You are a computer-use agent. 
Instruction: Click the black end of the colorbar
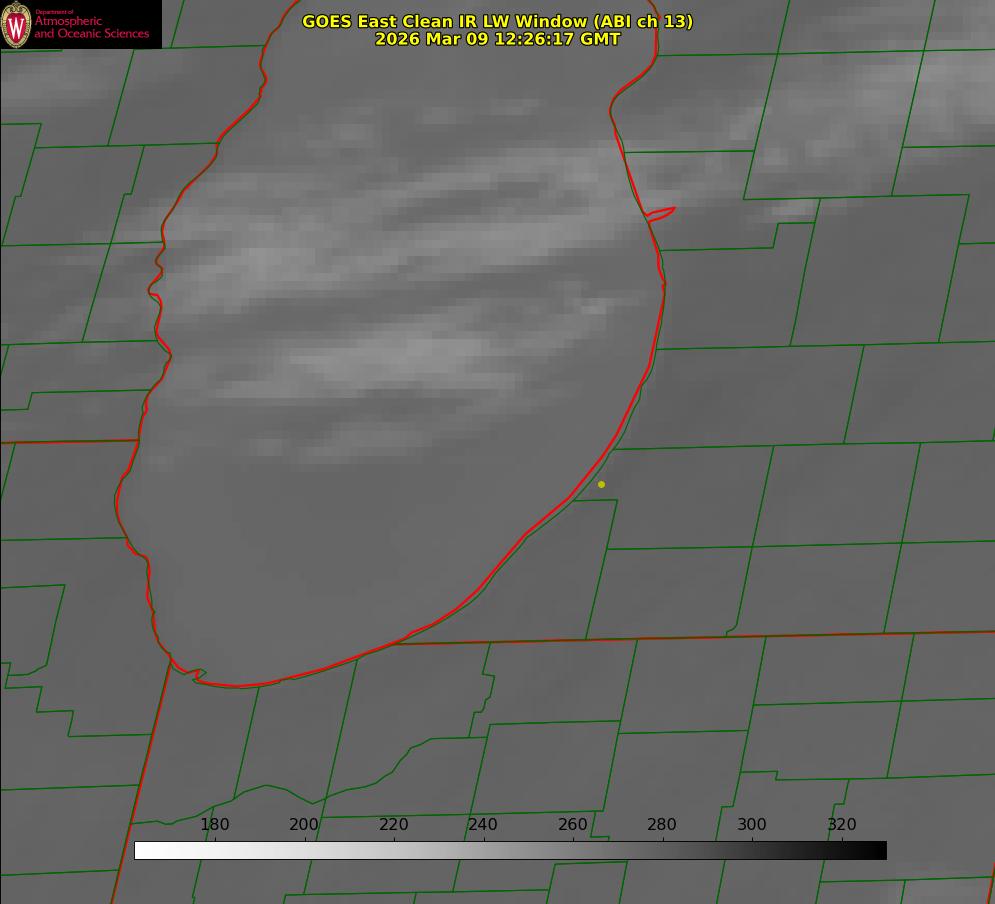[878, 850]
